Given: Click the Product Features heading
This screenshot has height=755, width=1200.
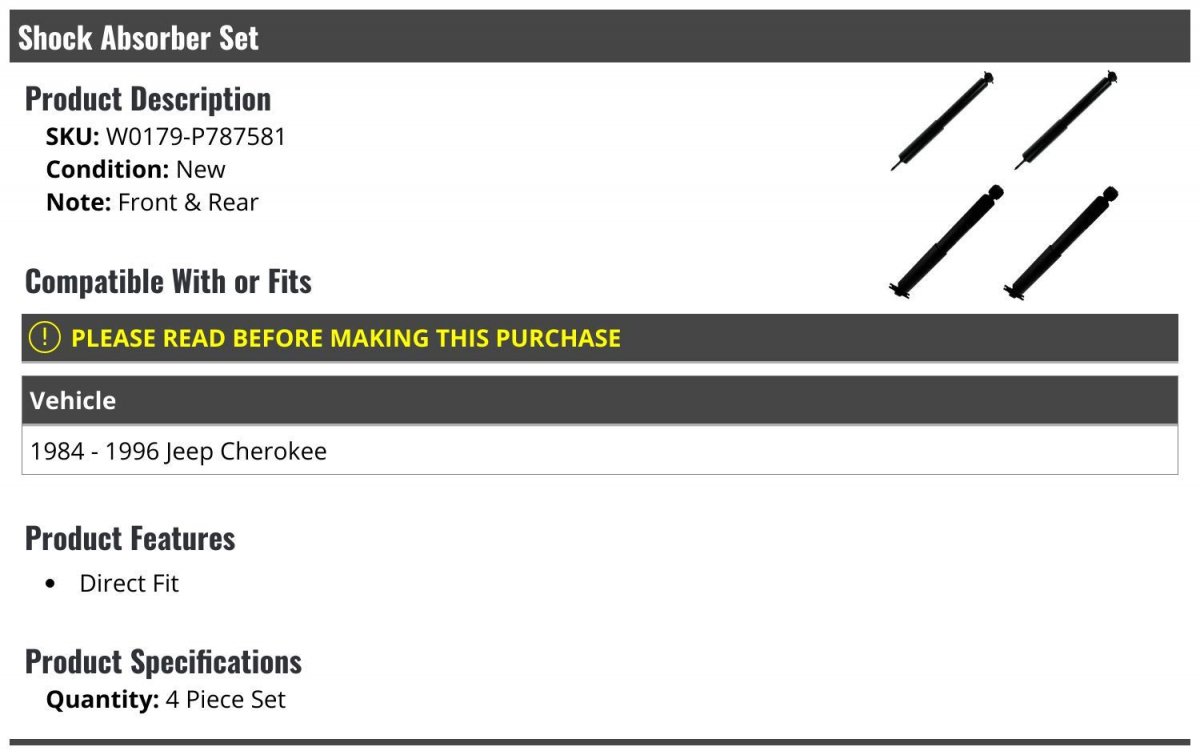Looking at the screenshot, I should pos(130,539).
